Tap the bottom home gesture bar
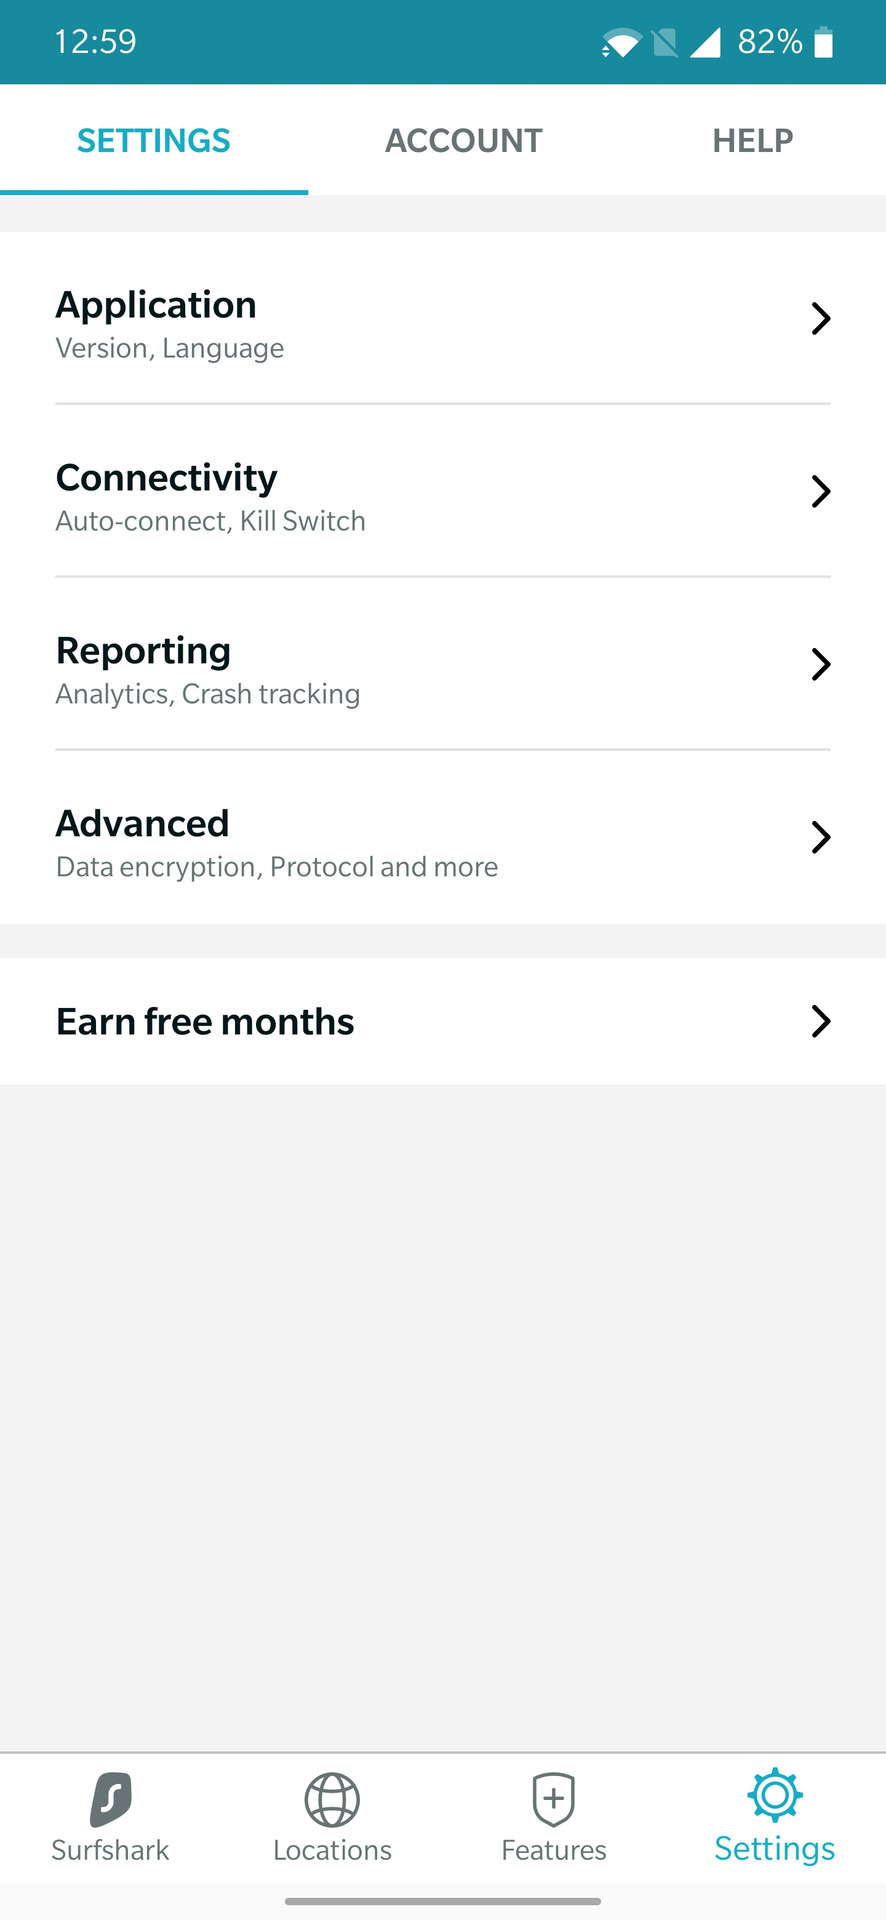The image size is (886, 1920). coord(443,1901)
